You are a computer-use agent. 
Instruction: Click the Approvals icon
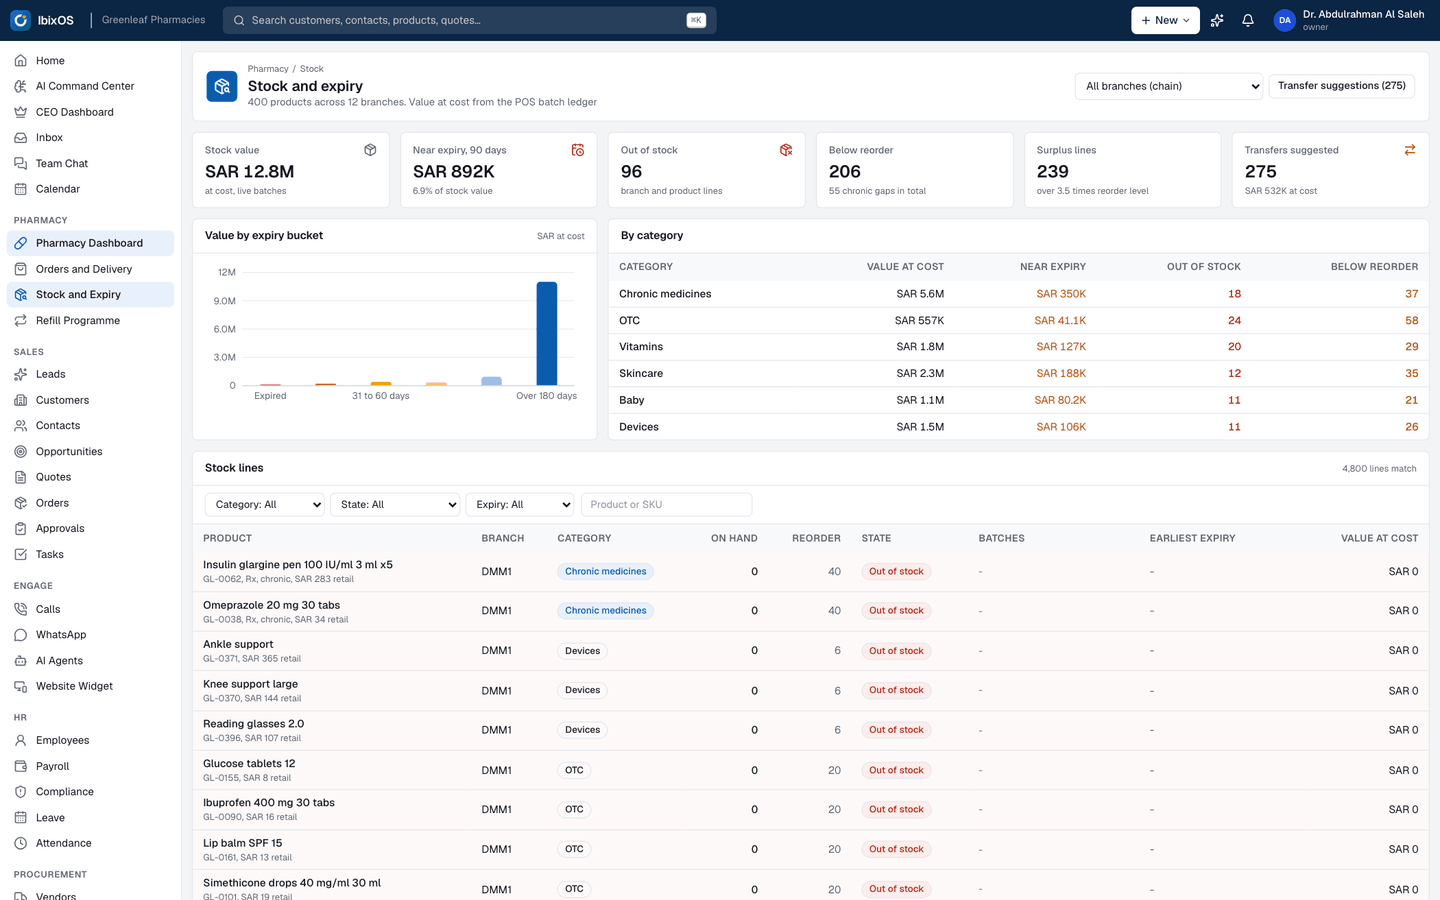click(20, 529)
